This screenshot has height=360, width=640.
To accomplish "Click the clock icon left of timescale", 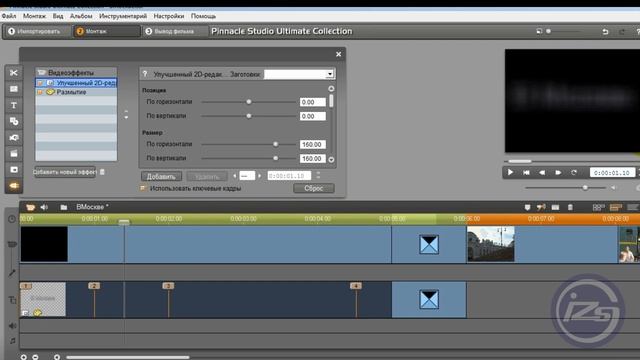I will click(12, 219).
